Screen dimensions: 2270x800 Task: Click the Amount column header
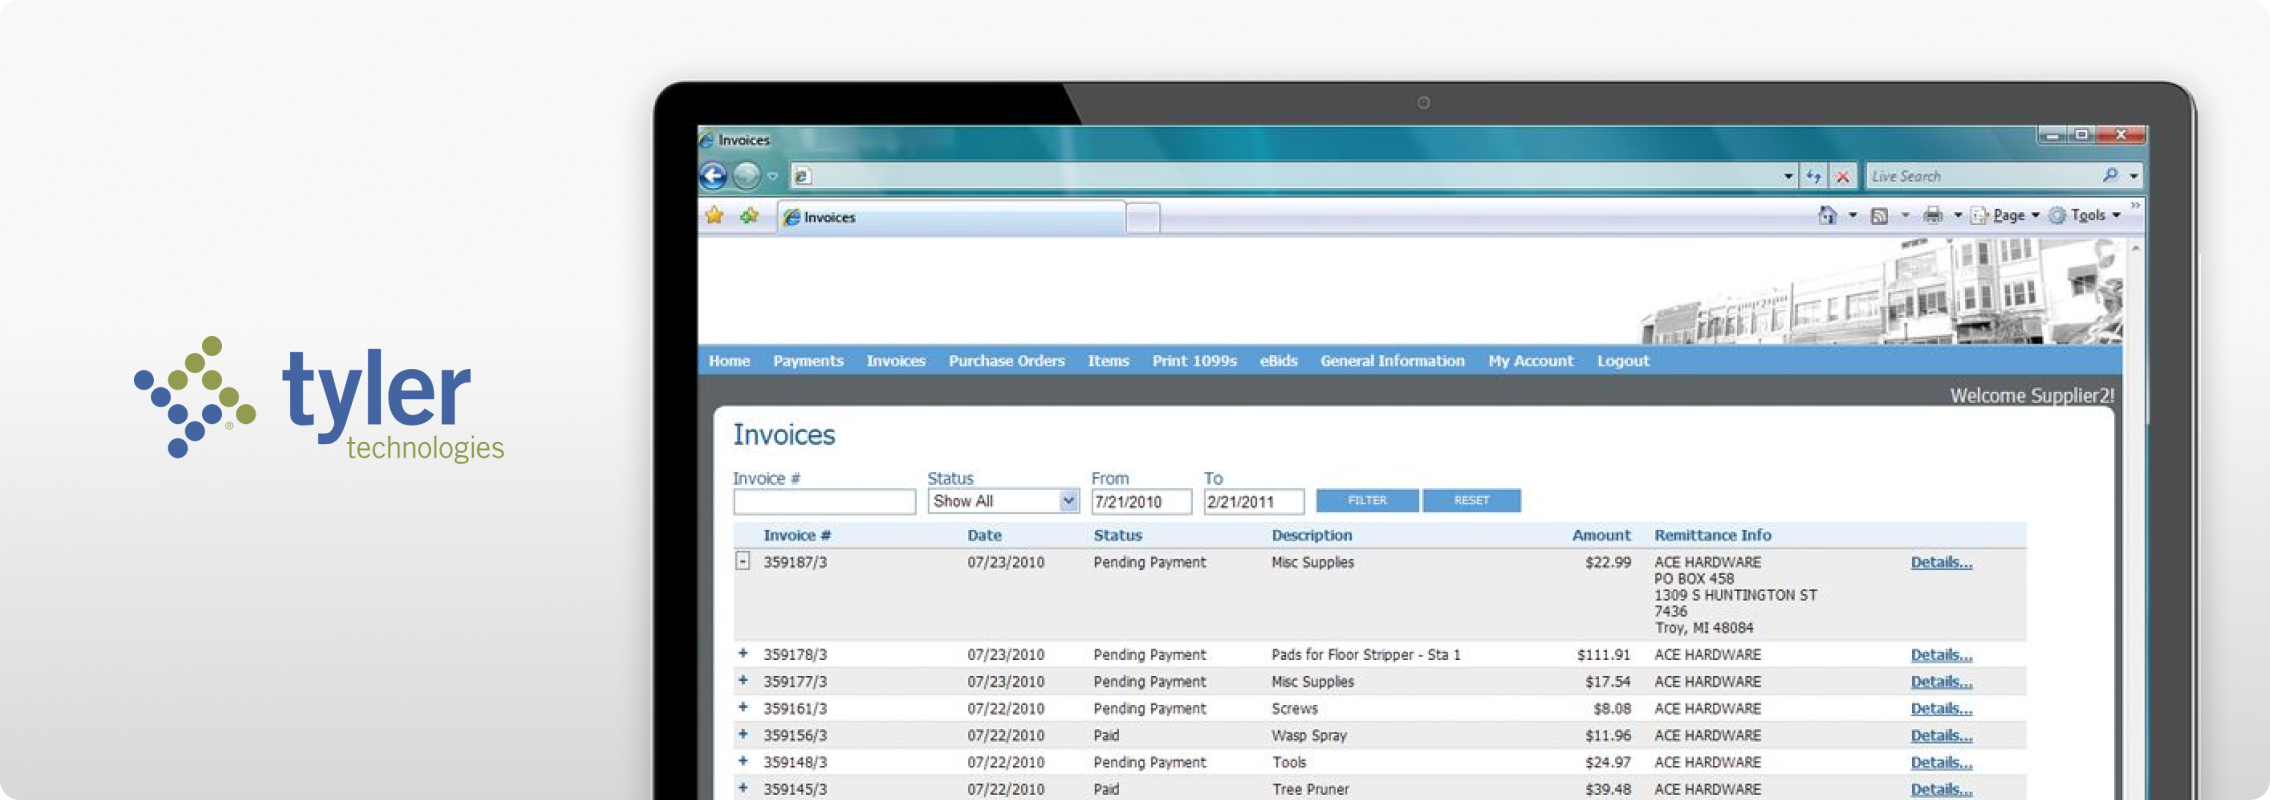point(1601,536)
